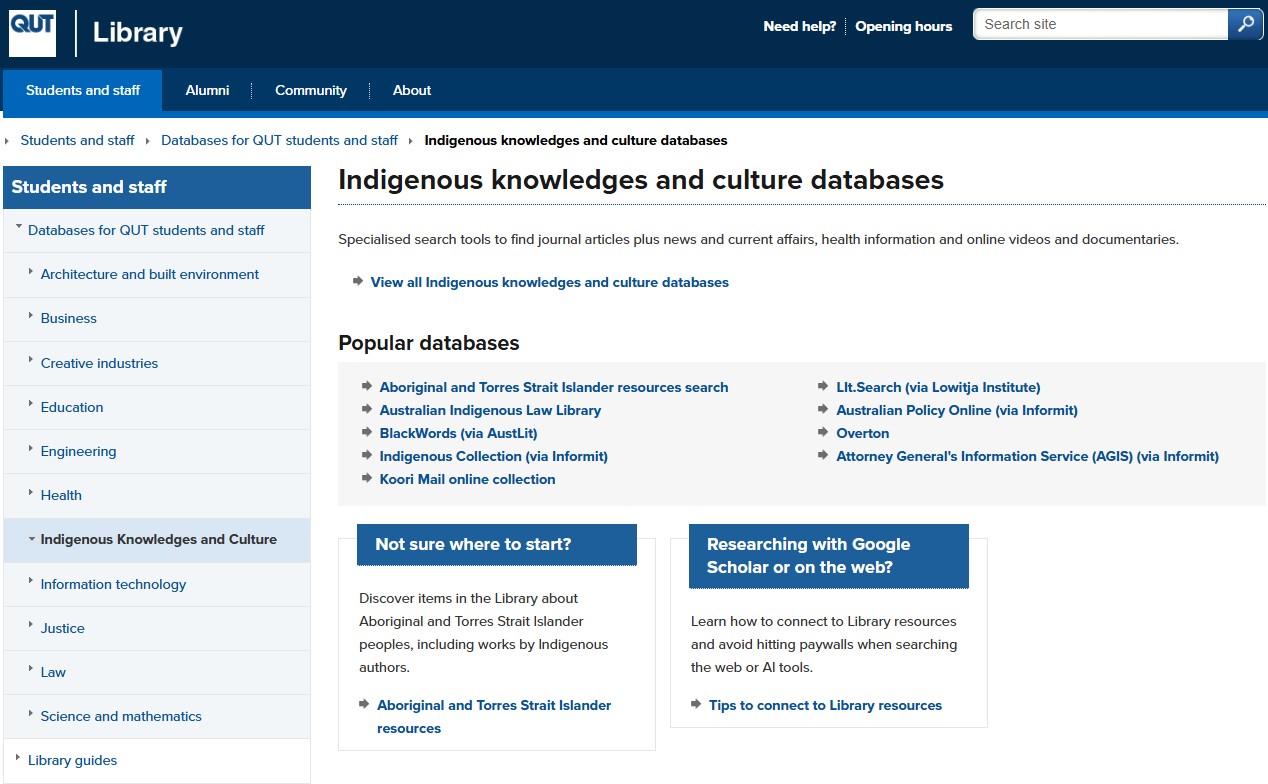Select the About tab
Screen dimensions: 1268x784
[412, 90]
